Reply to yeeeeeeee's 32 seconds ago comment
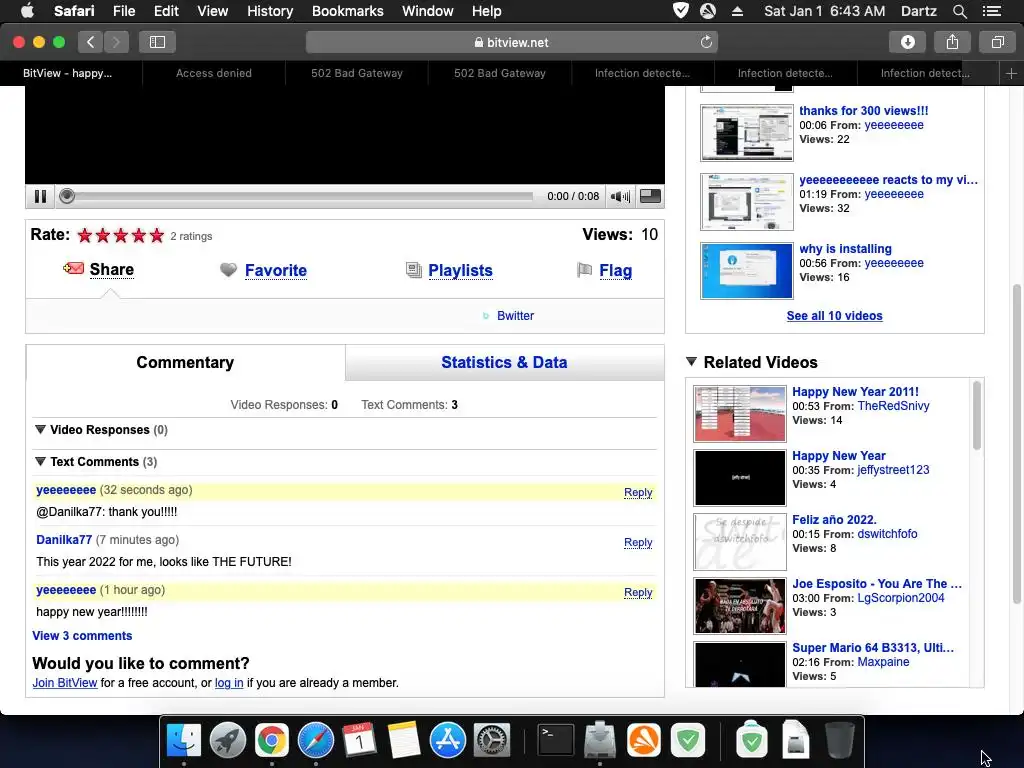Viewport: 1024px width, 768px height. point(638,492)
